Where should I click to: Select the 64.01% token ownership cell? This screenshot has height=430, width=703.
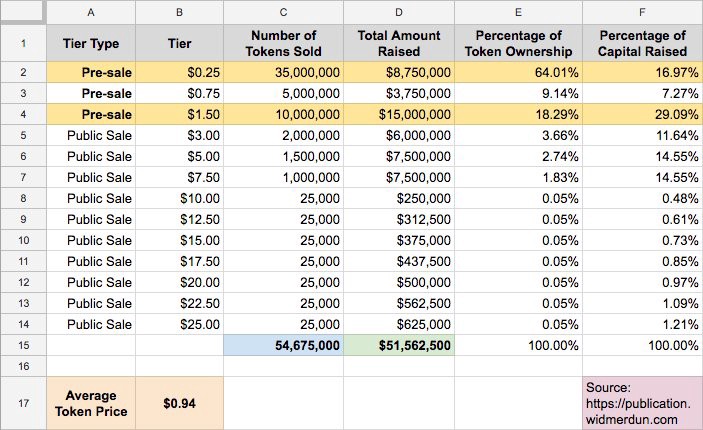pos(518,72)
